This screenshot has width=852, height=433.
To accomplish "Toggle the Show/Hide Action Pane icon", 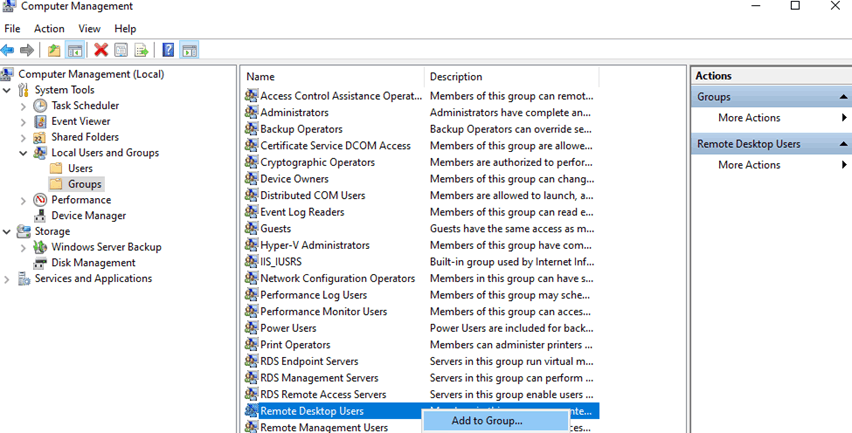I will coord(189,51).
